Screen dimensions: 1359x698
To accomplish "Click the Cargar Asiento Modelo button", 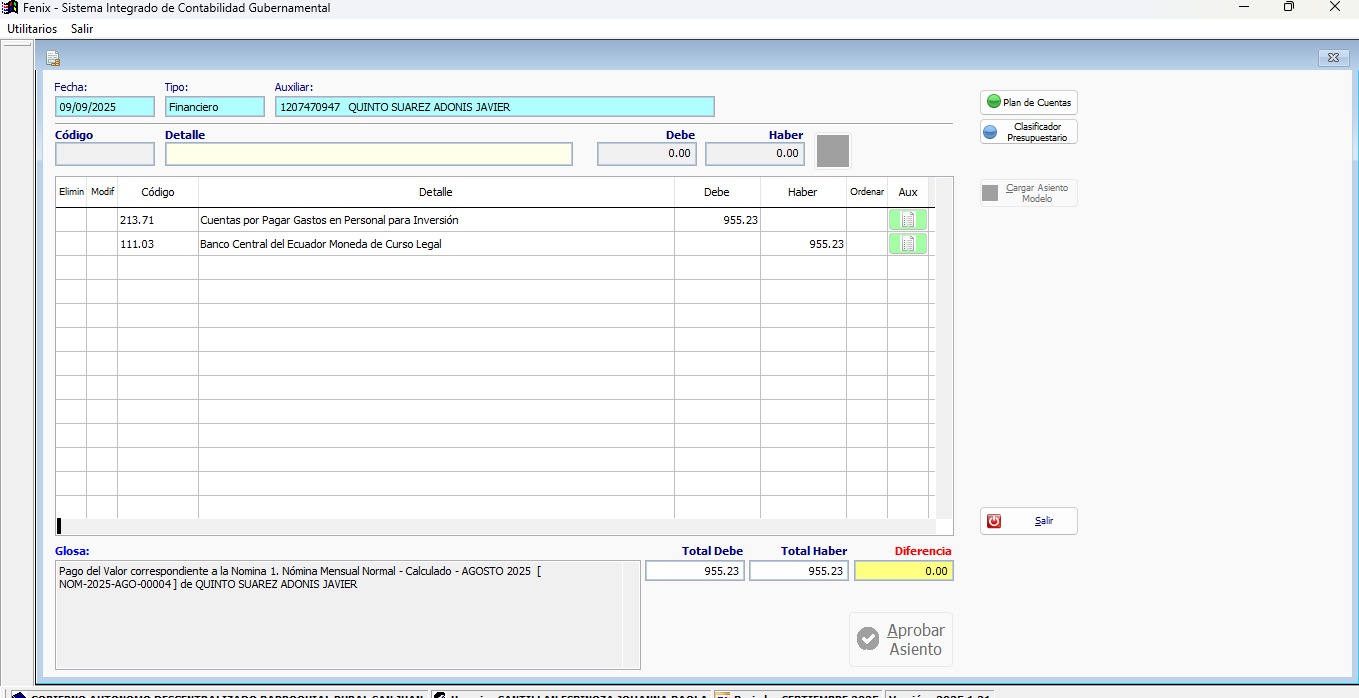I will coord(1028,193).
